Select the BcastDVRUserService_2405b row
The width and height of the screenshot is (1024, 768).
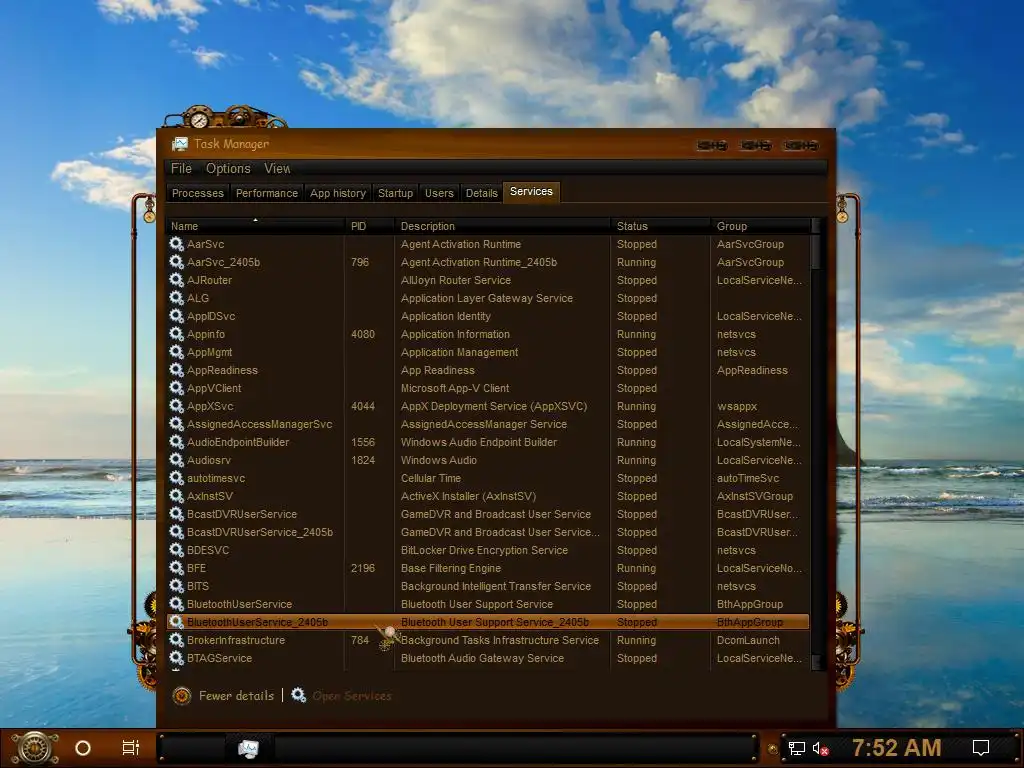[488, 532]
